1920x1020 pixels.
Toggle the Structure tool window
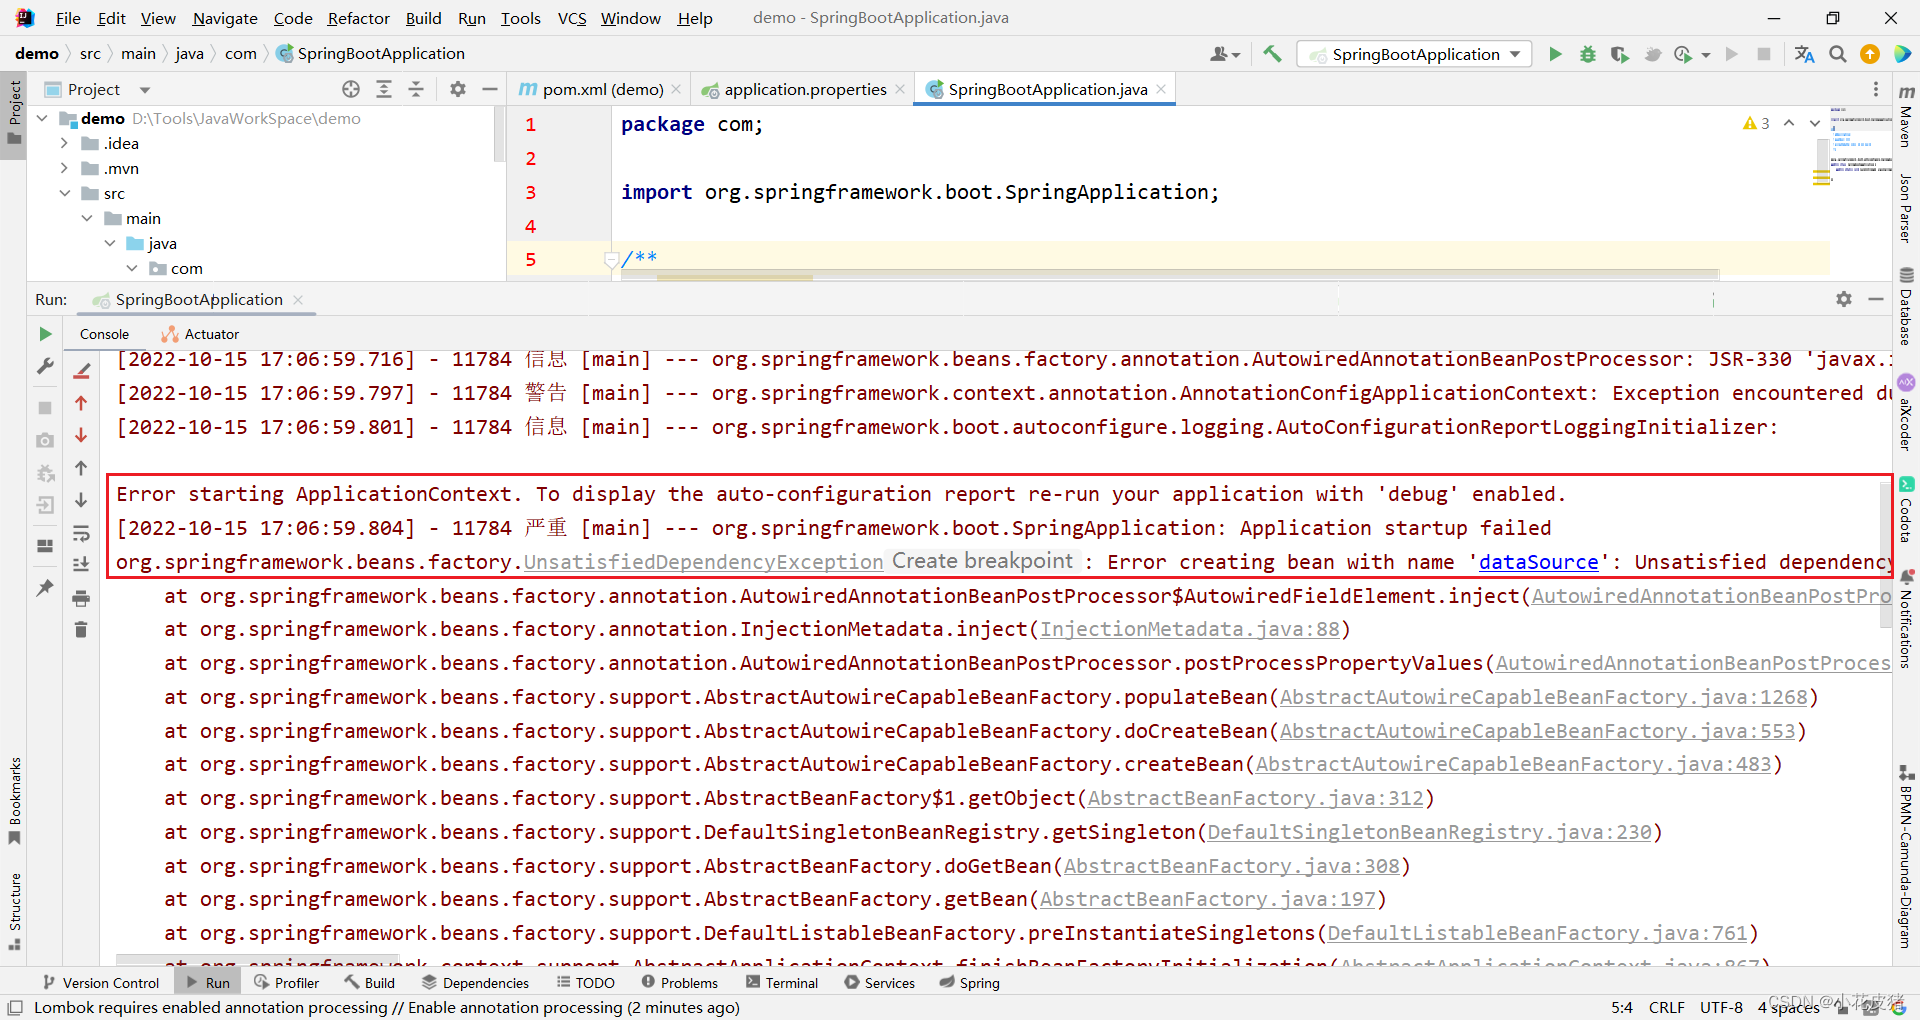tap(15, 911)
